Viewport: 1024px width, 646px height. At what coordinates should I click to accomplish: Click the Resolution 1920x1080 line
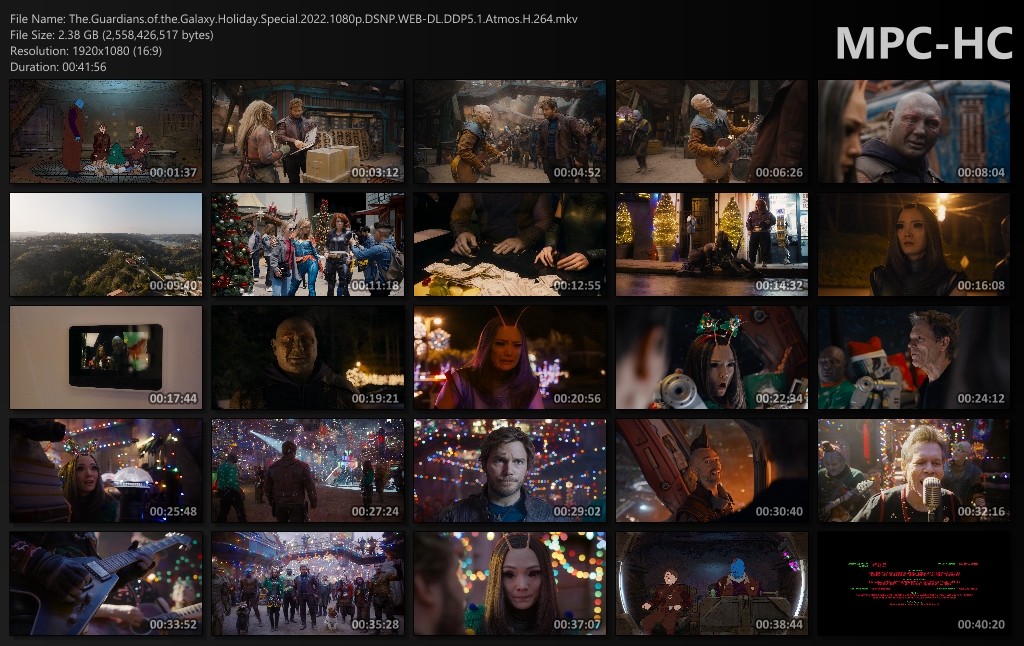coord(86,51)
